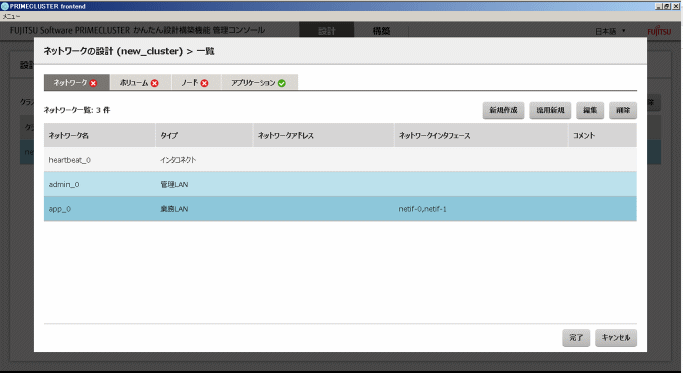
Task: Click the ネットワークインタフェース column header
Action: tap(481, 135)
